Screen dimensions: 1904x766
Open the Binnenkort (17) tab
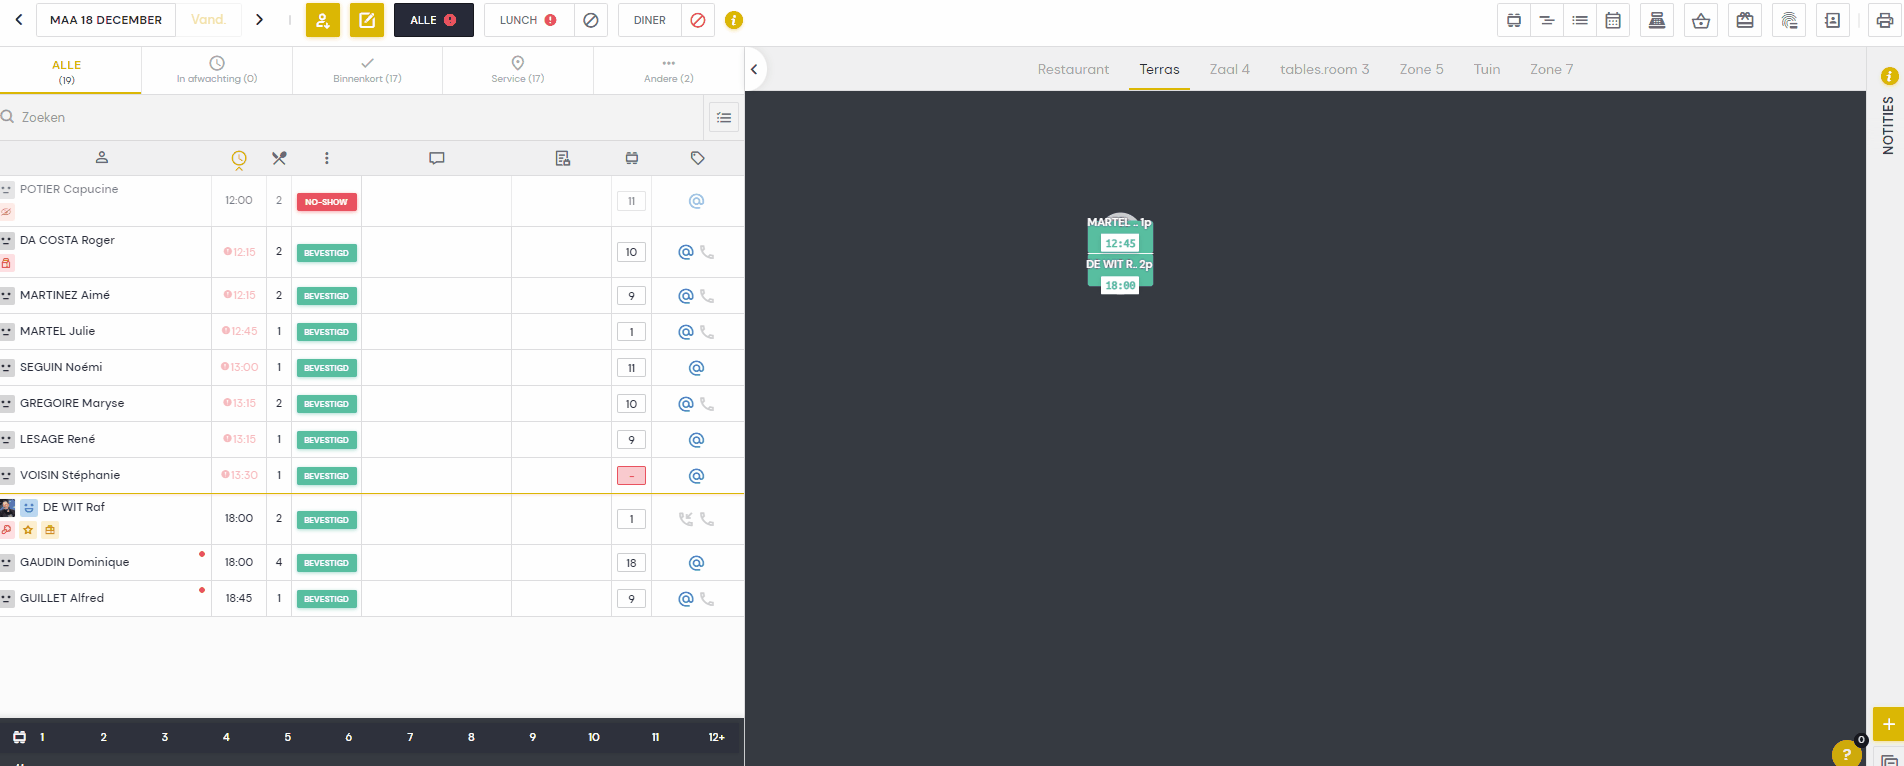click(x=367, y=71)
